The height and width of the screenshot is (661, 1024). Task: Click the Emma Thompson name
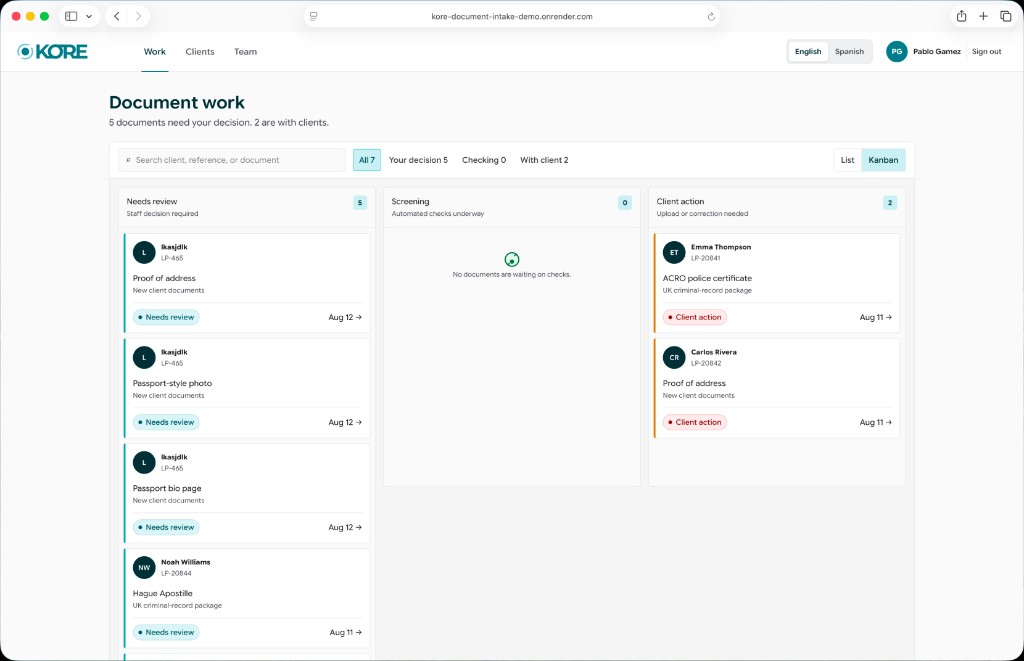click(721, 247)
